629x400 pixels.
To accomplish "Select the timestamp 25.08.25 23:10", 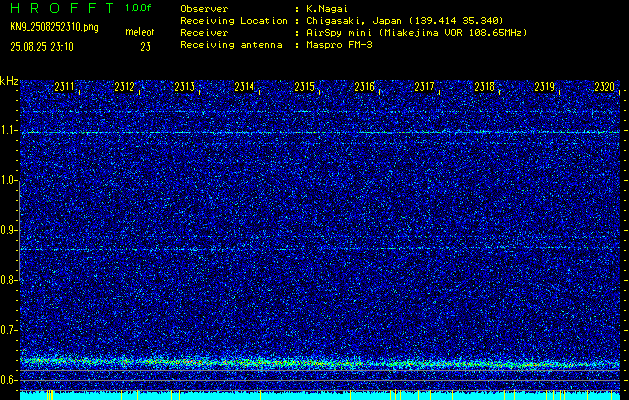I will click(42, 47).
